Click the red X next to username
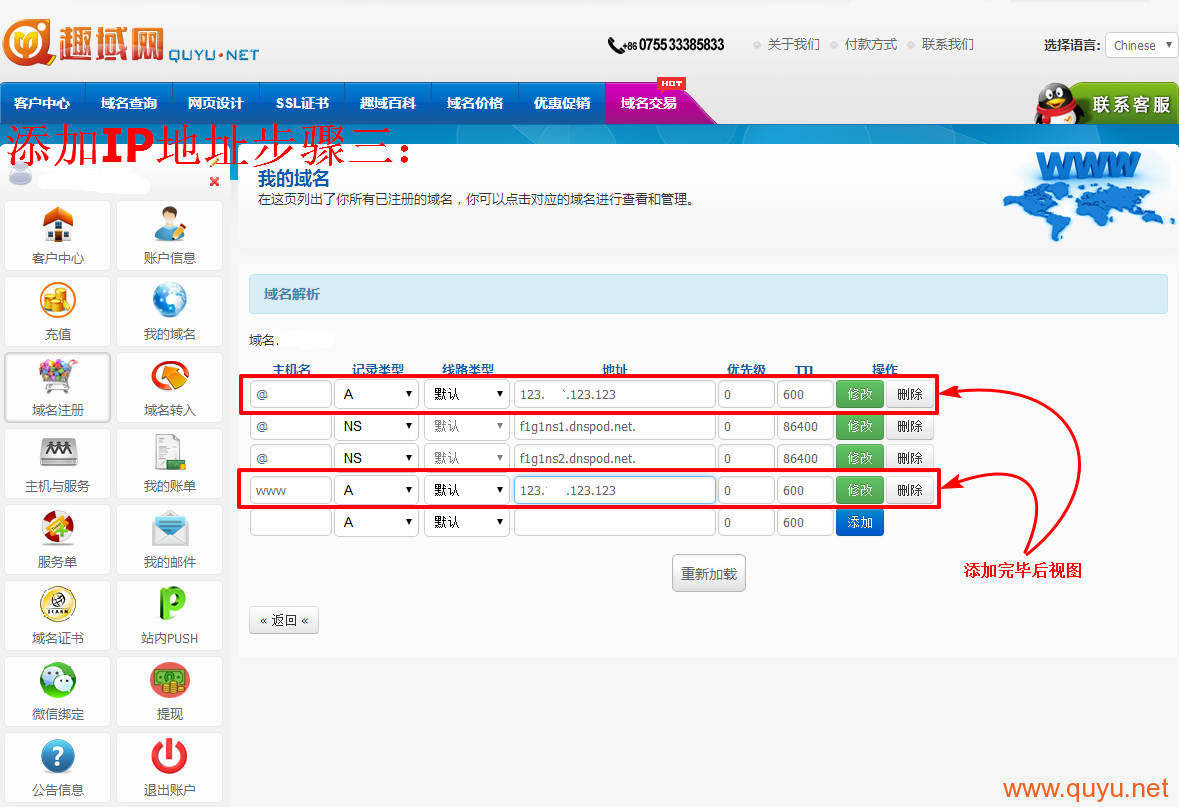 pos(214,181)
